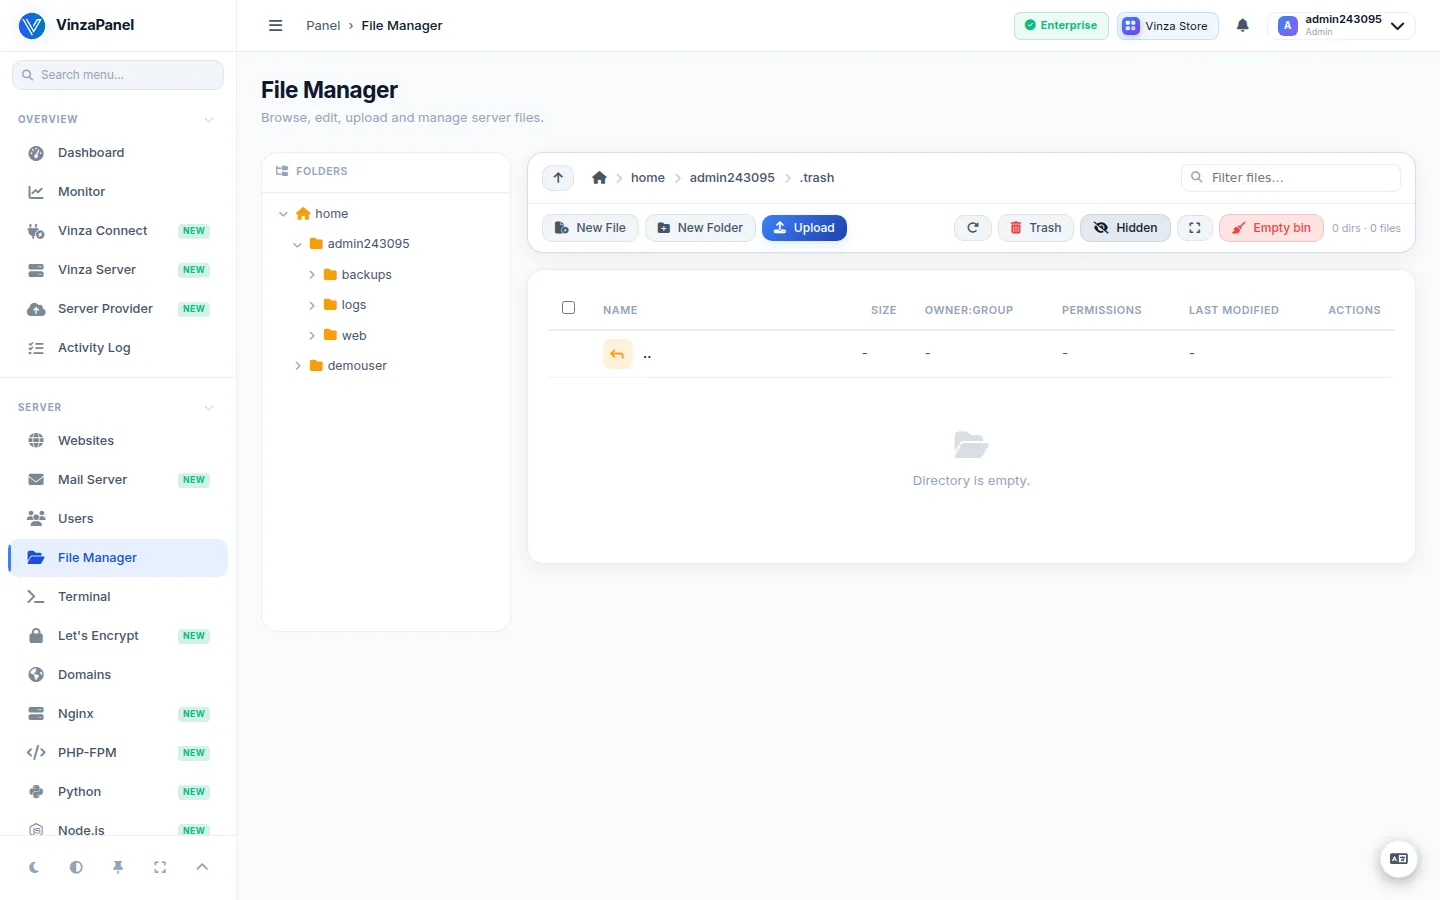Check the select-all files checkbox
Image resolution: width=1440 pixels, height=900 pixels.
[568, 308]
